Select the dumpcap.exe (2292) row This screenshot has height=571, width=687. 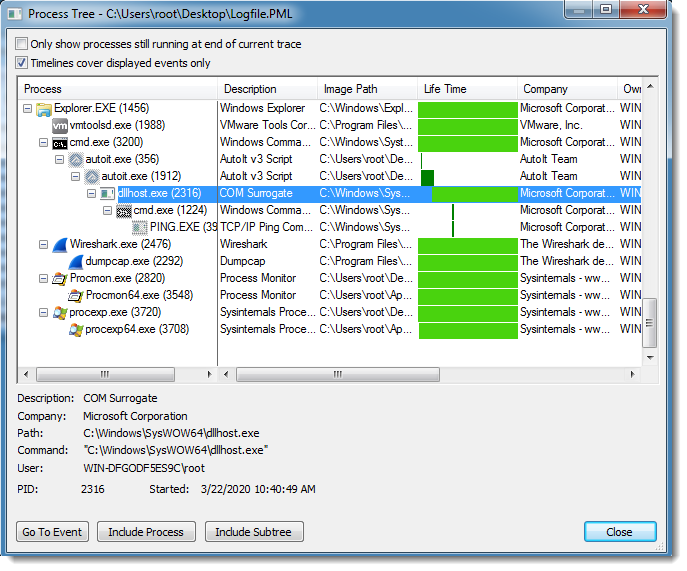[x=329, y=262]
